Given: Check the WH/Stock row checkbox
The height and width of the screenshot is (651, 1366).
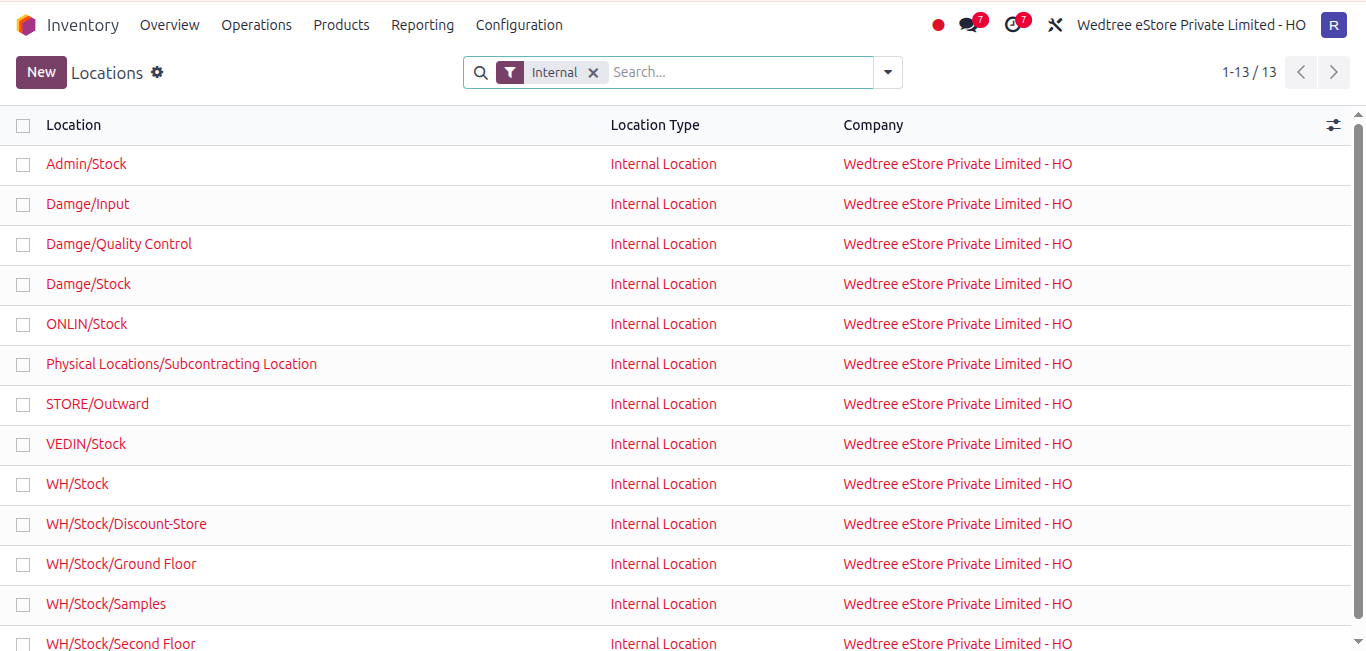Looking at the screenshot, I should [23, 485].
